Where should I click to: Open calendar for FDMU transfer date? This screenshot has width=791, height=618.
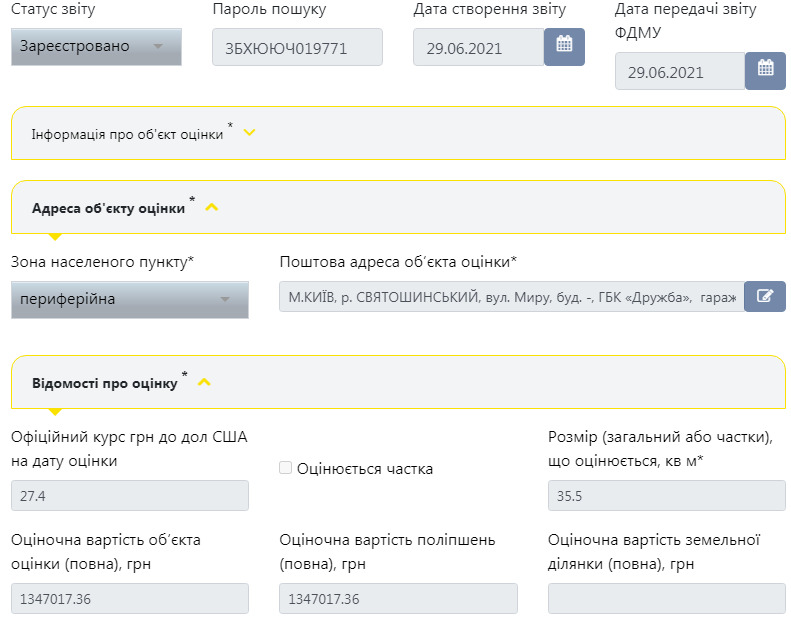point(765,71)
